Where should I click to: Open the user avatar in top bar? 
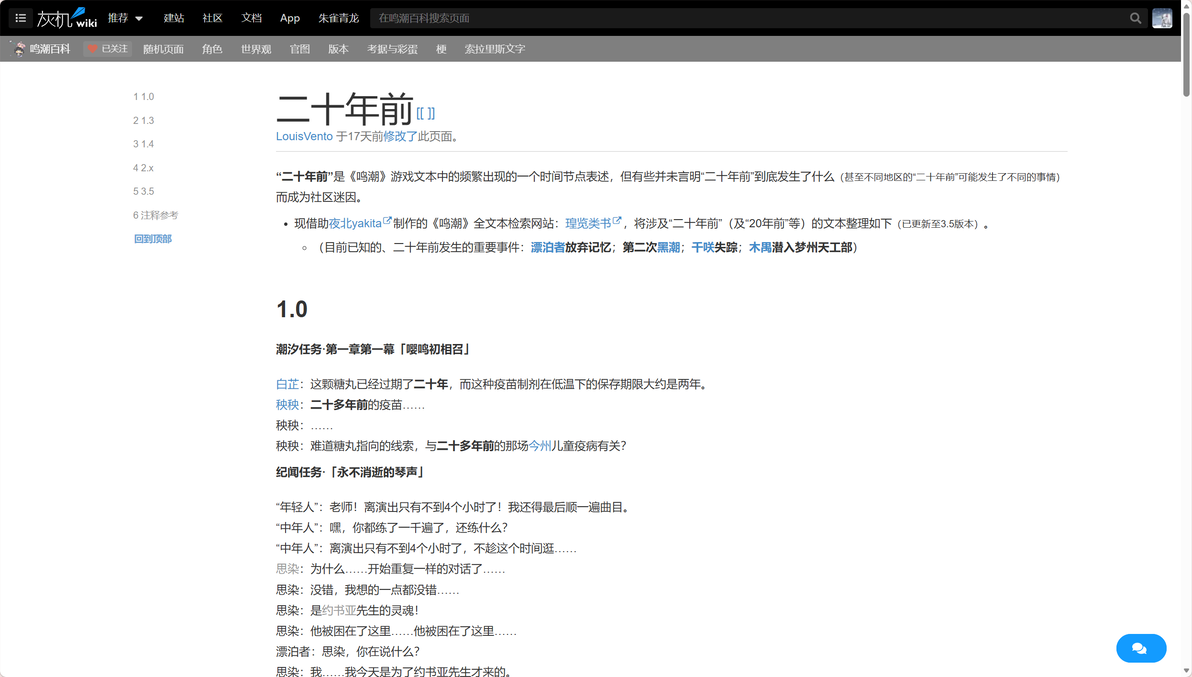click(x=1162, y=18)
